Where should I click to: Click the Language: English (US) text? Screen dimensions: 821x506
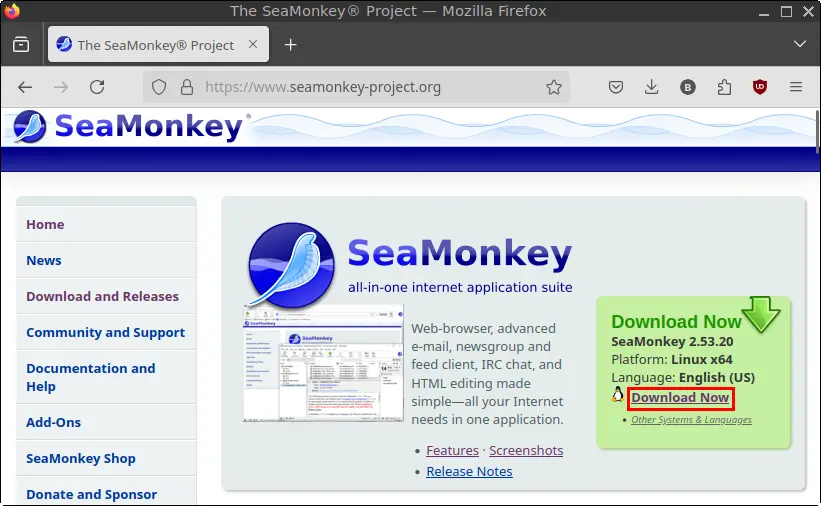point(683,378)
